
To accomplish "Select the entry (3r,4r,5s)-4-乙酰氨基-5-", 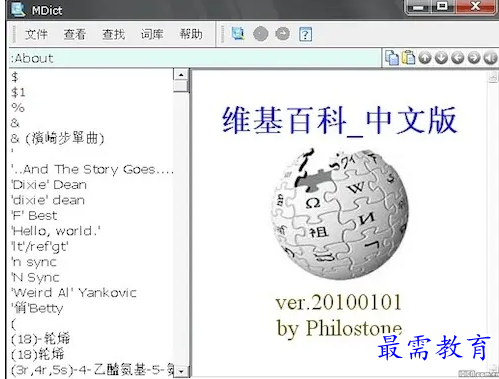I will (92, 370).
